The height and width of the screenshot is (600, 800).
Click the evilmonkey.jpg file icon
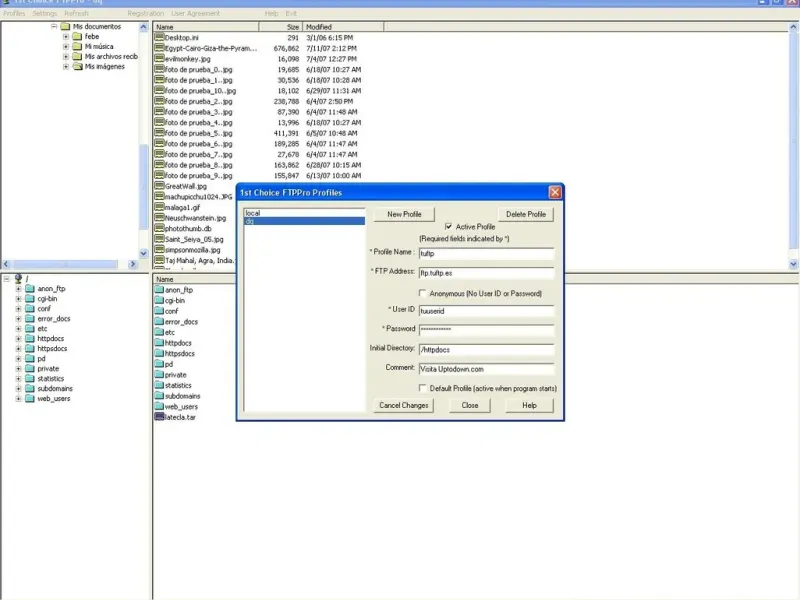159,59
